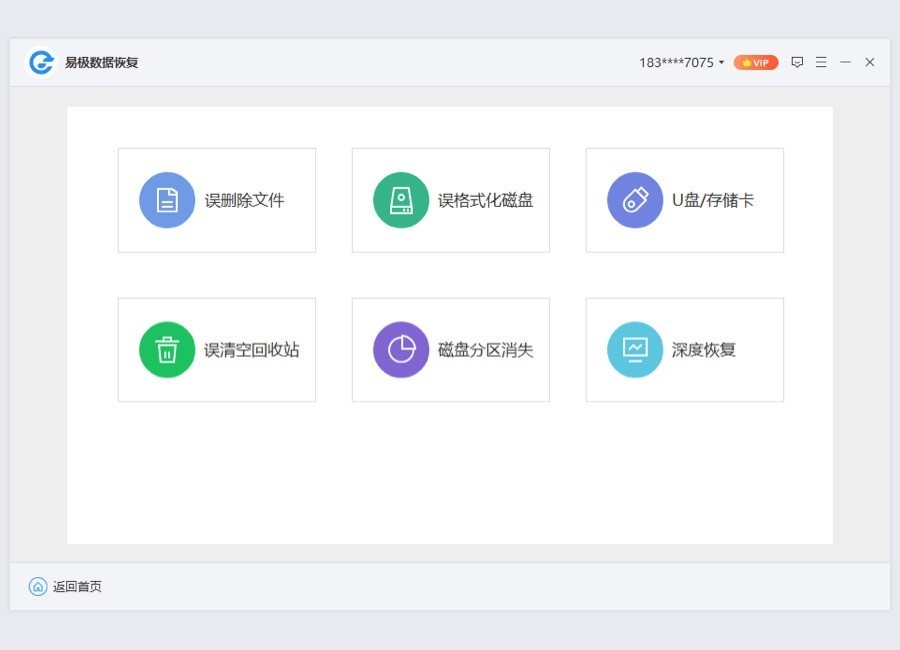Viewport: 900px width, 650px height.
Task: Open U盘/存储卡 recovery via its label
Action: (712, 200)
